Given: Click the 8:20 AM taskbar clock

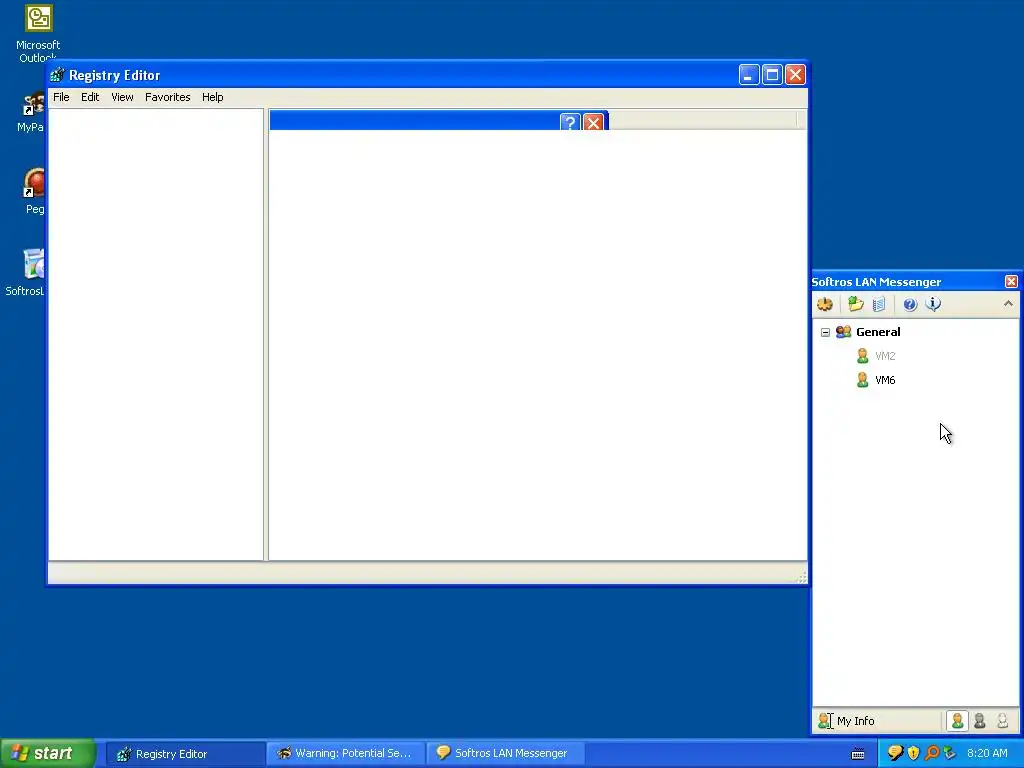Looking at the screenshot, I should point(987,754).
